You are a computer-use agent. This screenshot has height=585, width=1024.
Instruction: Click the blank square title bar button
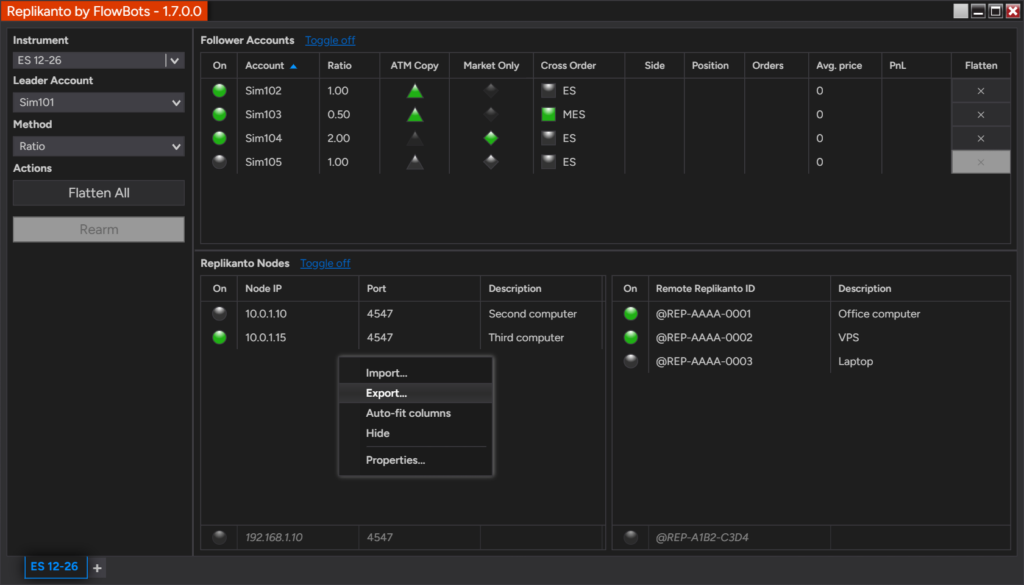961,11
